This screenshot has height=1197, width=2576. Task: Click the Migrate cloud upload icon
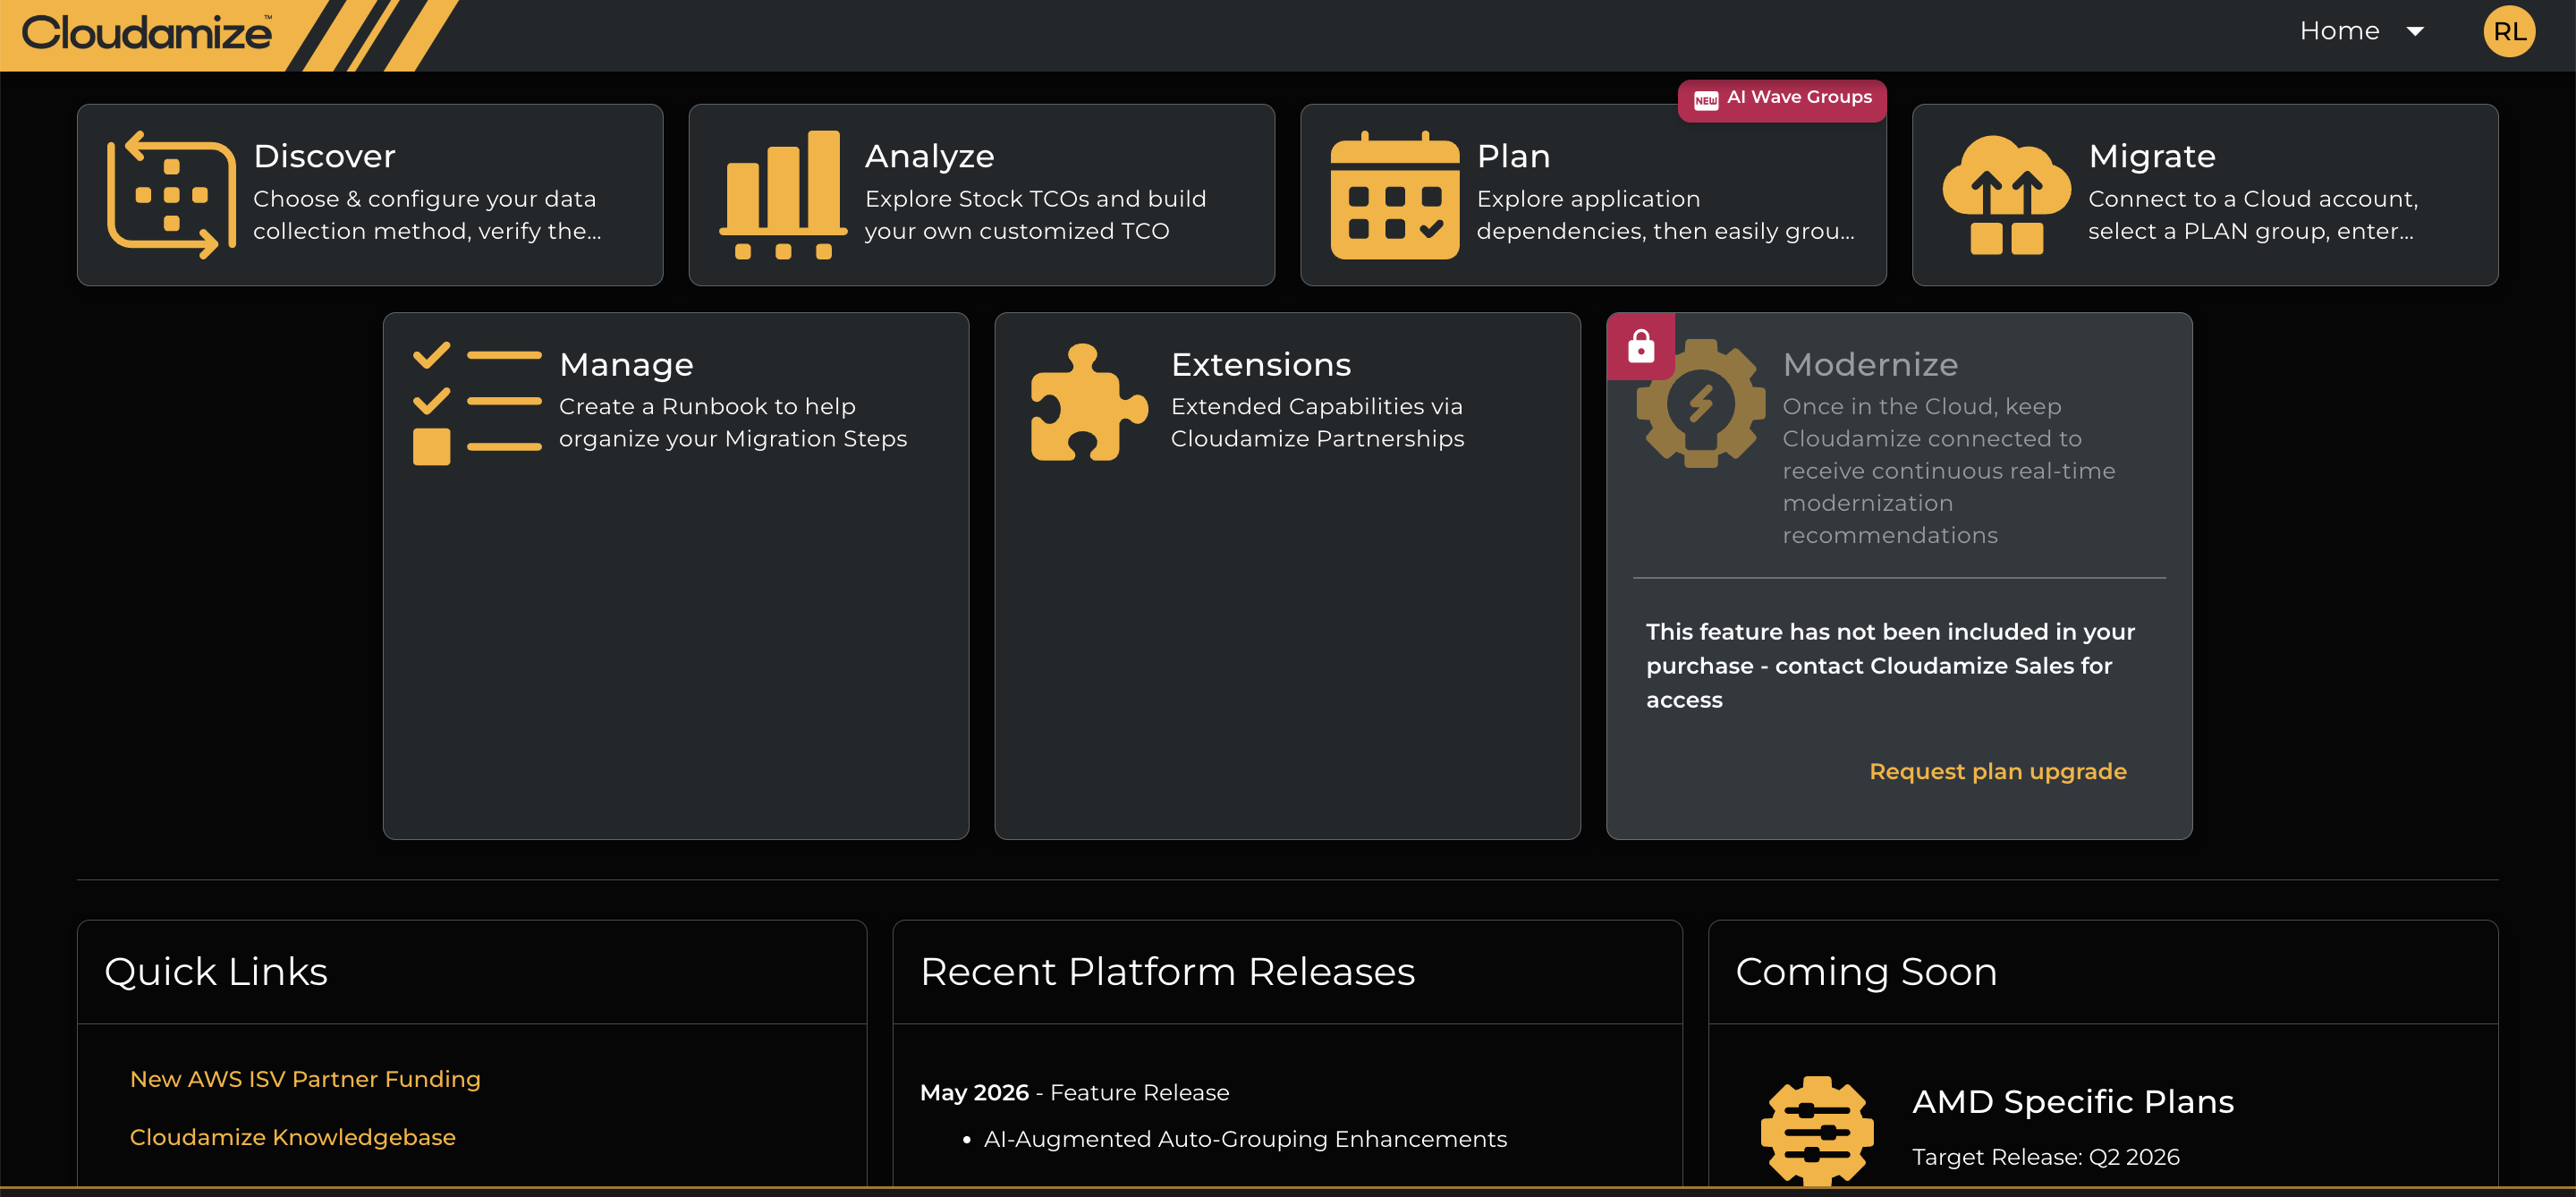click(2006, 195)
